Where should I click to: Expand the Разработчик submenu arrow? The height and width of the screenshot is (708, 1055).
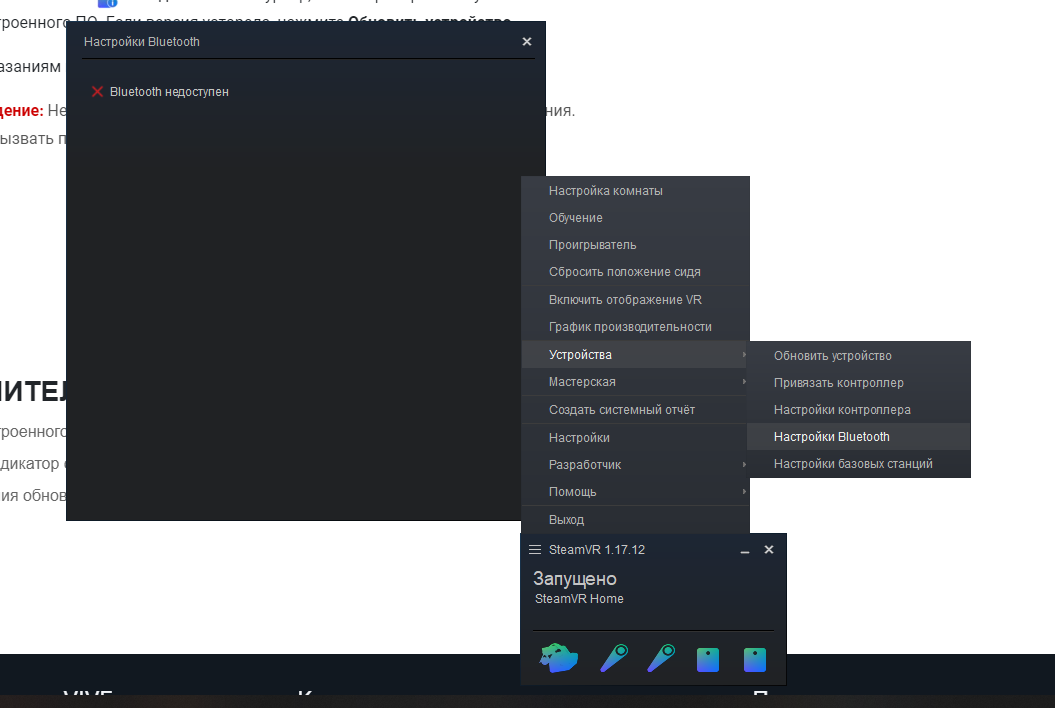tap(743, 464)
